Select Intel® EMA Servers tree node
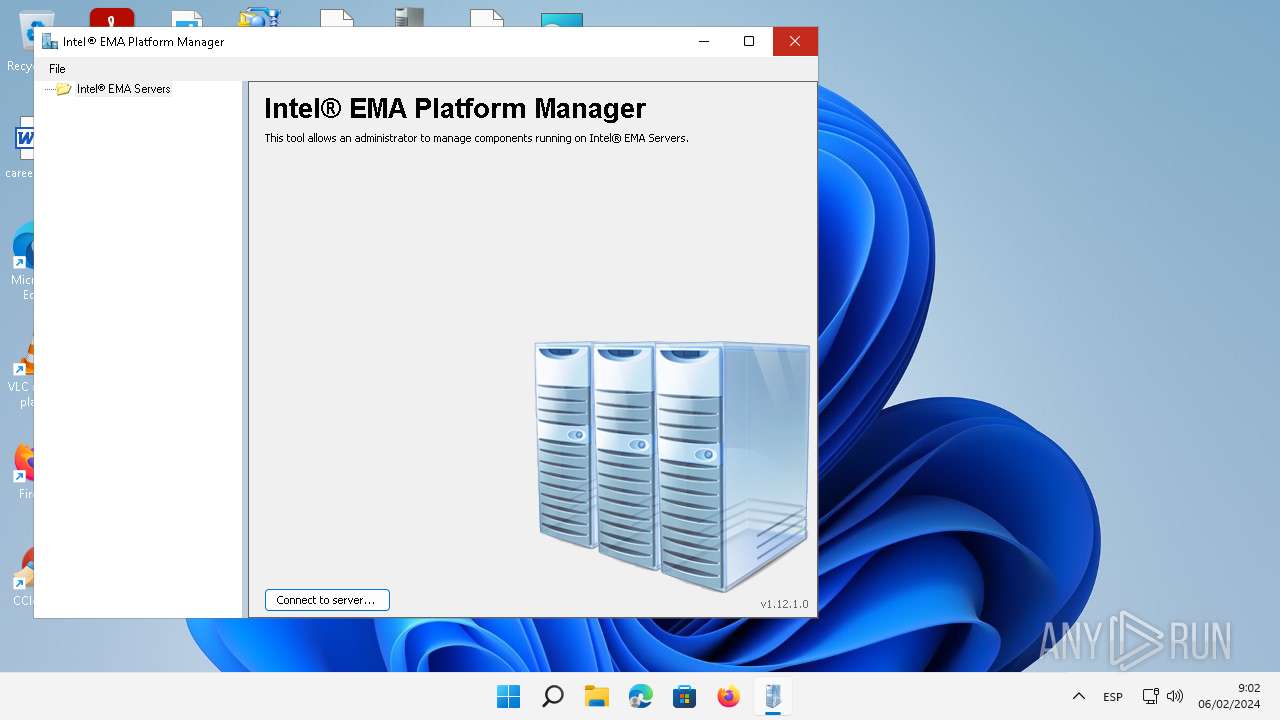The width and height of the screenshot is (1280, 720). pyautogui.click(x=123, y=89)
